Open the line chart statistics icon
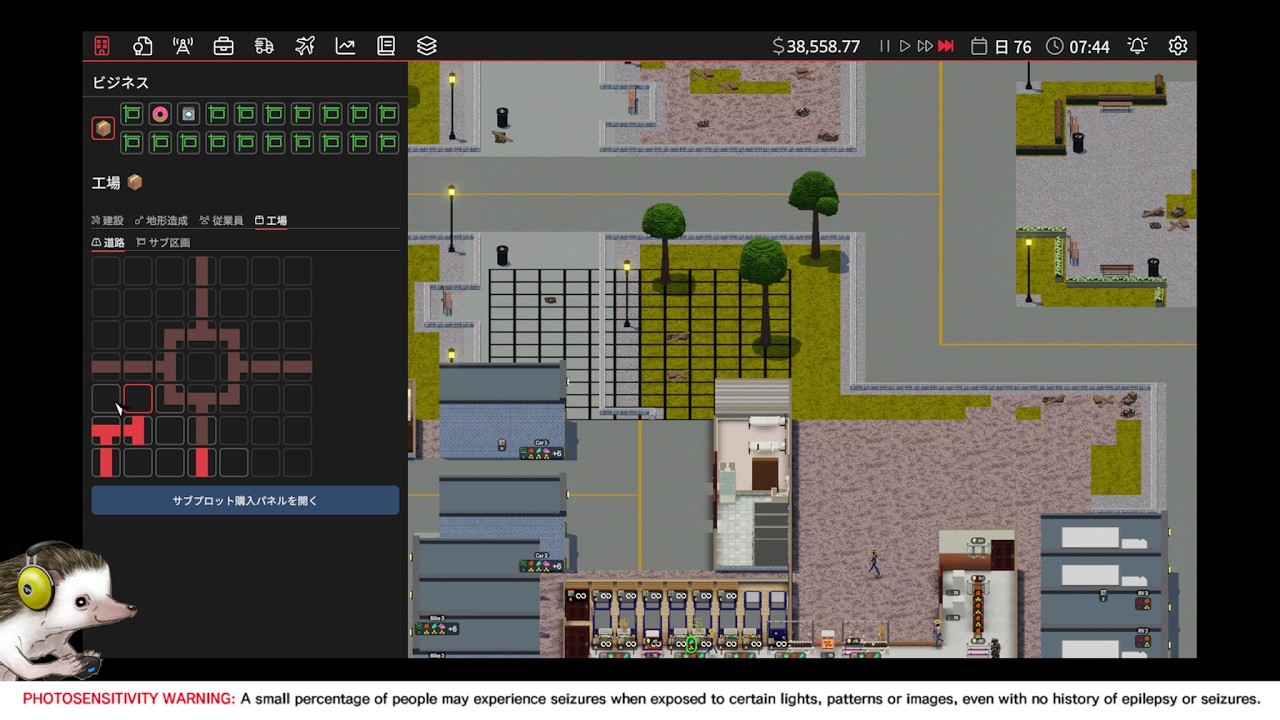Screen dimensions: 1280x720 (x=345, y=46)
